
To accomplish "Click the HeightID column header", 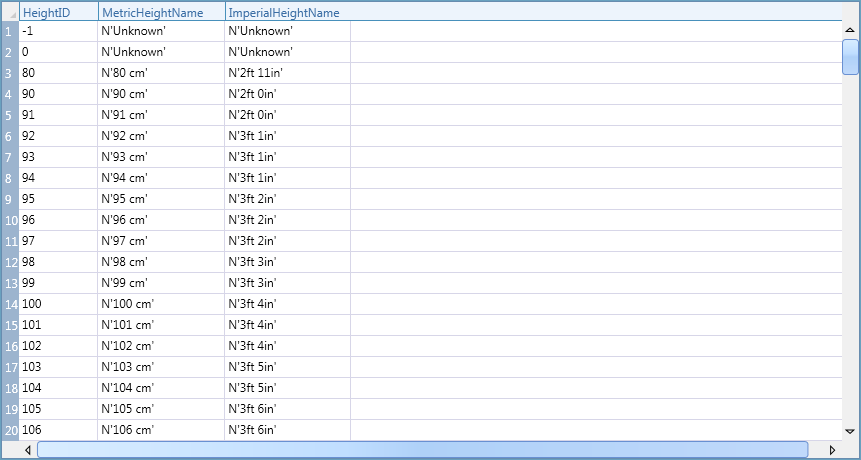I will [x=59, y=12].
